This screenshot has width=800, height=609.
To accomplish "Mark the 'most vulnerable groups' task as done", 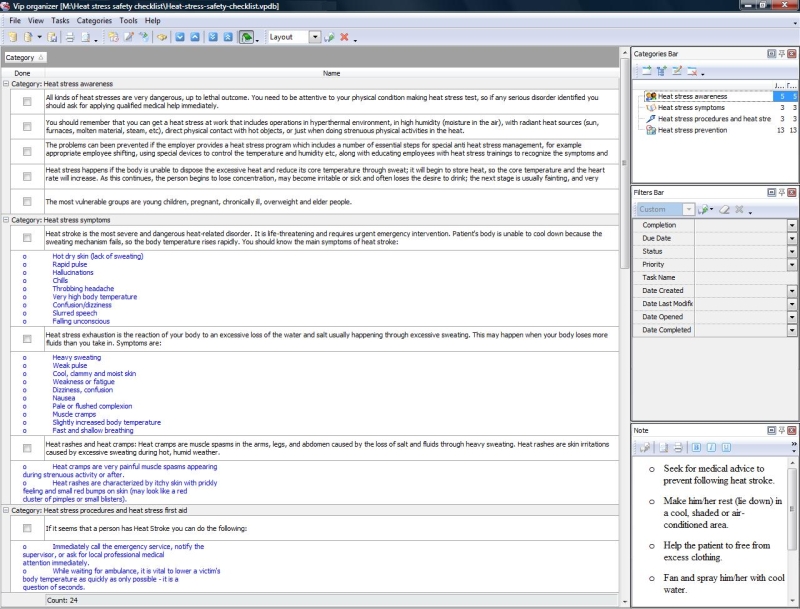I will pos(27,201).
